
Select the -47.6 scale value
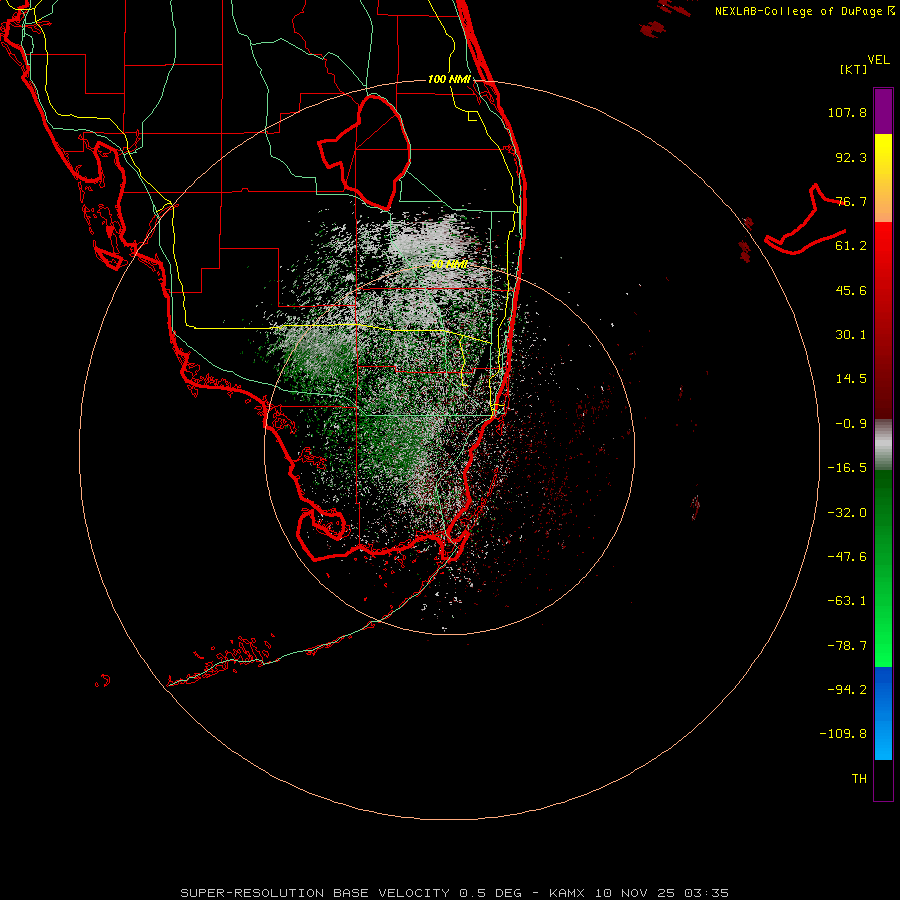[x=847, y=557]
